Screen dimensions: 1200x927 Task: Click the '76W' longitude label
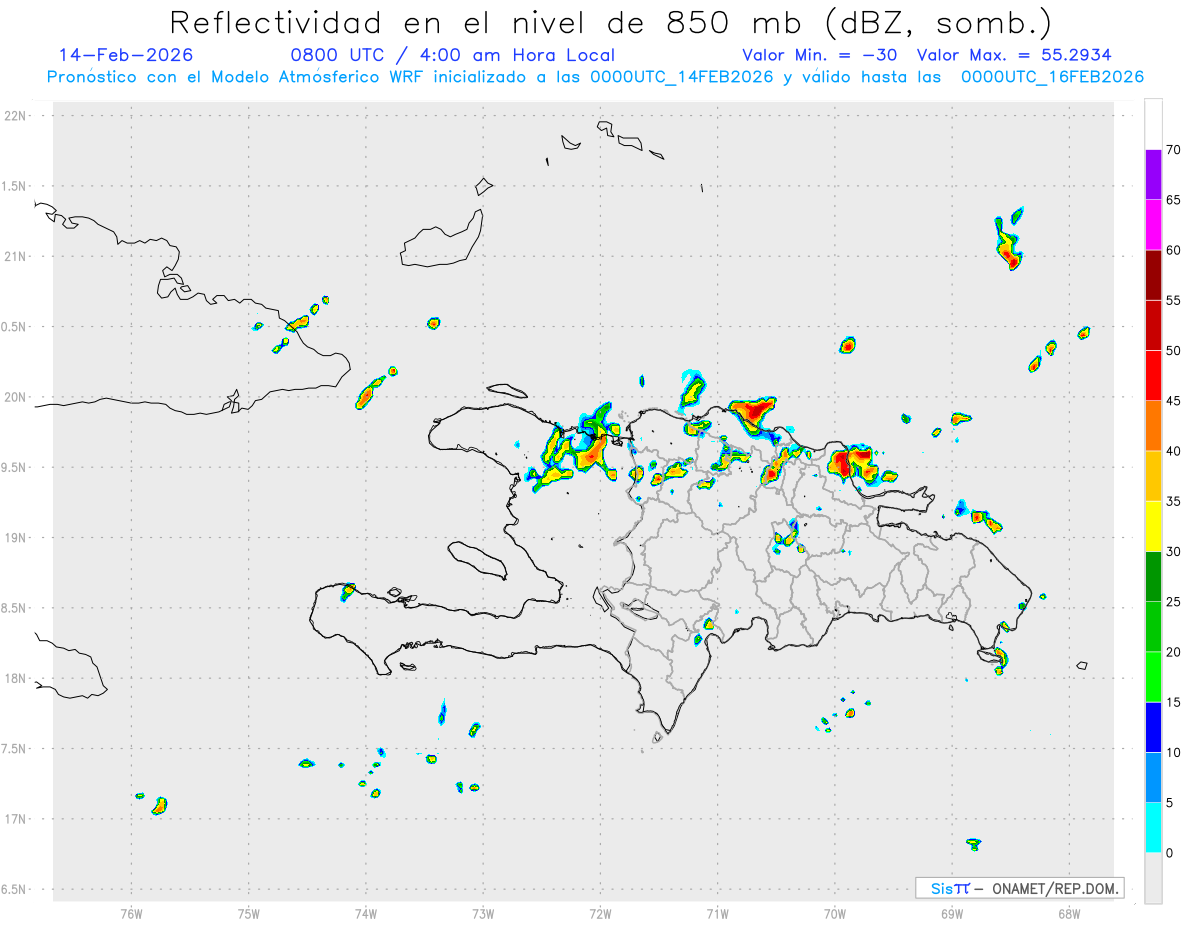click(x=131, y=913)
